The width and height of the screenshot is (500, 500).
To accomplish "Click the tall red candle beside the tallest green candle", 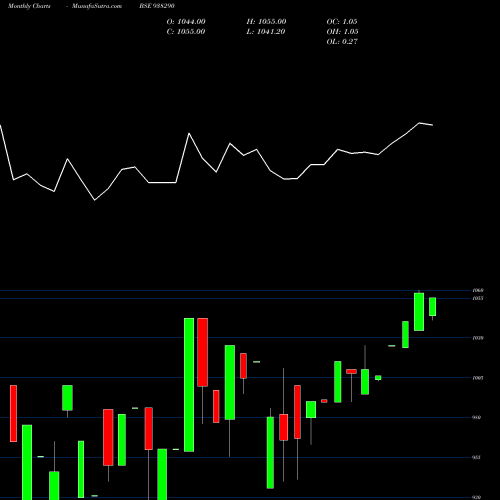I will pyautogui.click(x=203, y=352).
